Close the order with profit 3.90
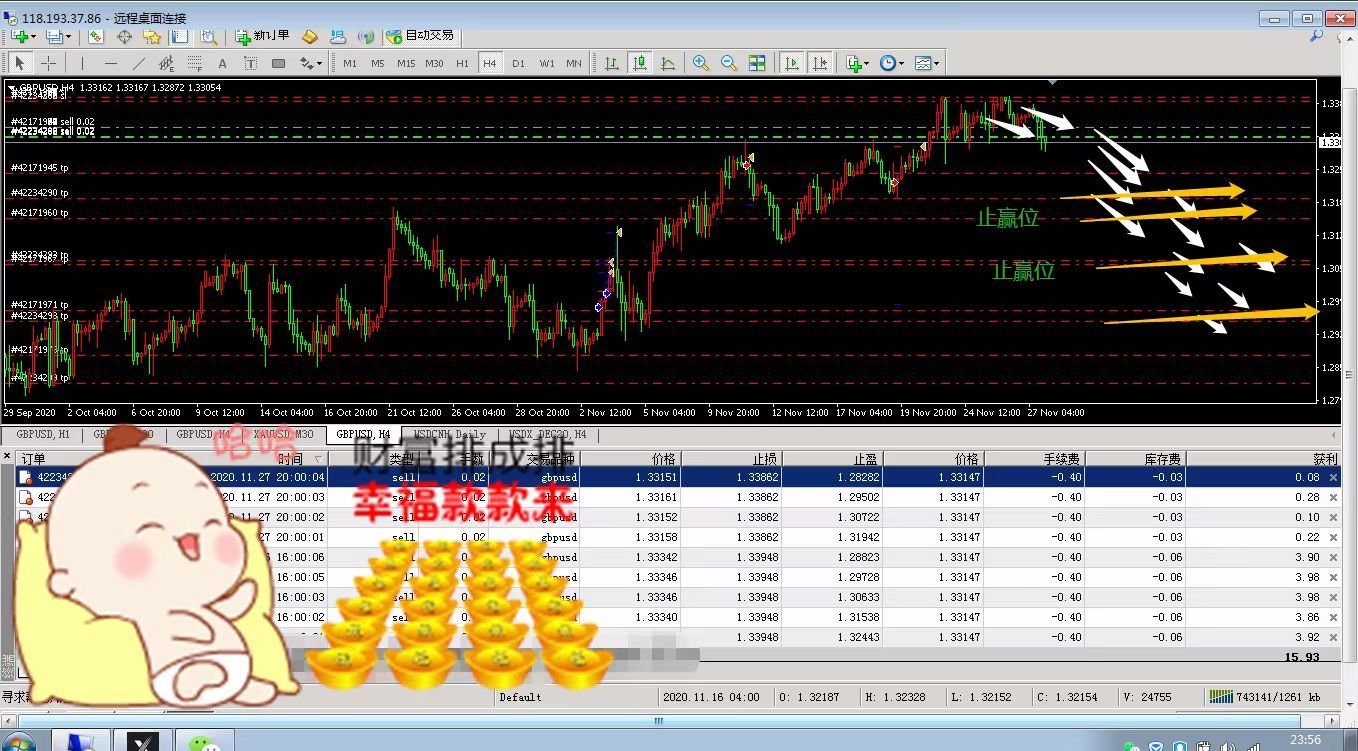1358x751 pixels. tap(1333, 557)
